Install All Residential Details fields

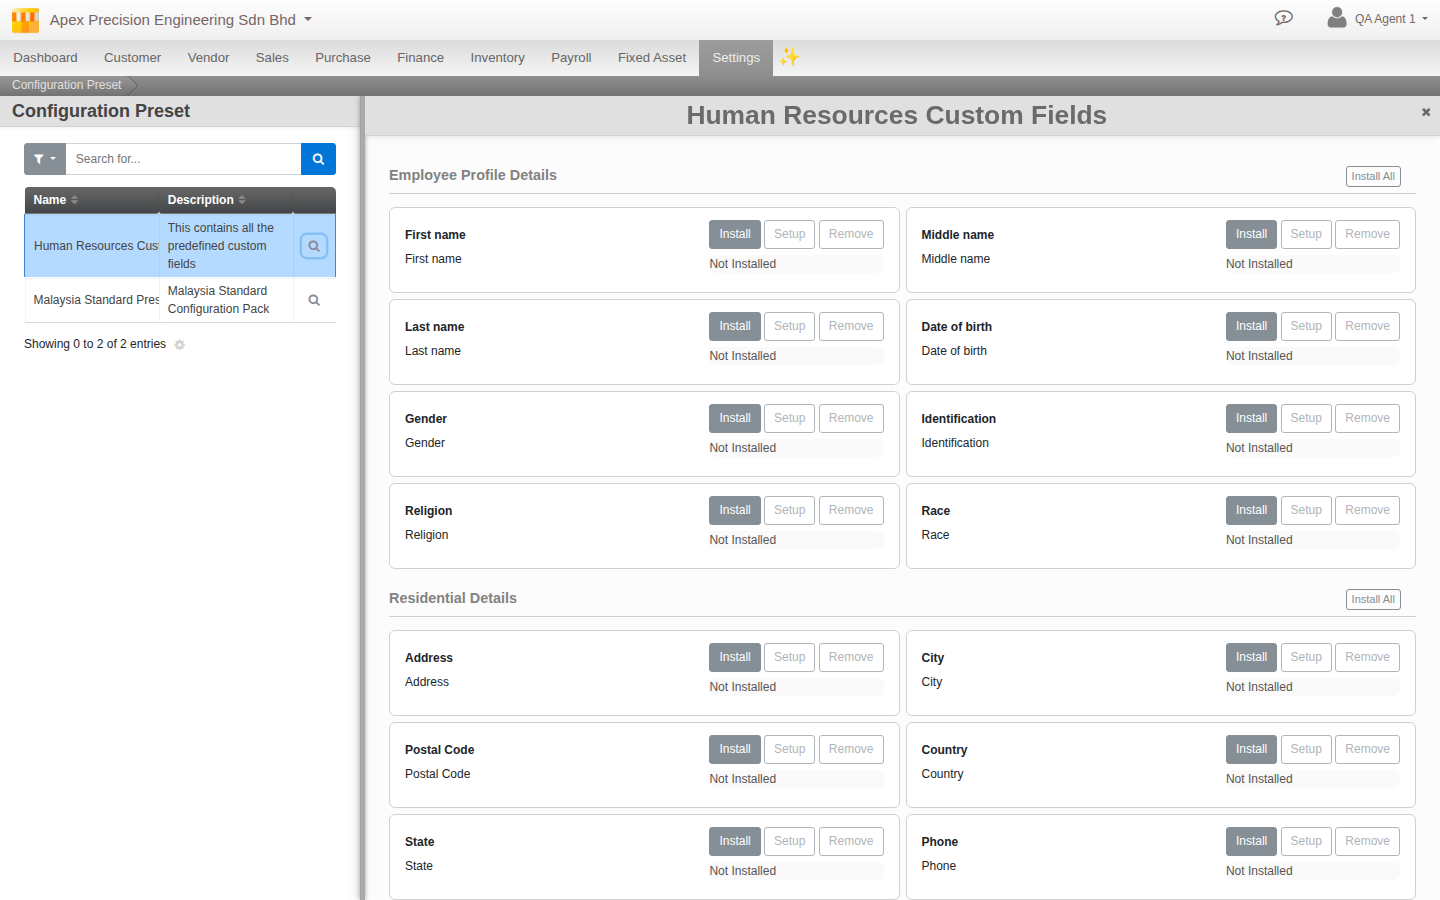1373,600
